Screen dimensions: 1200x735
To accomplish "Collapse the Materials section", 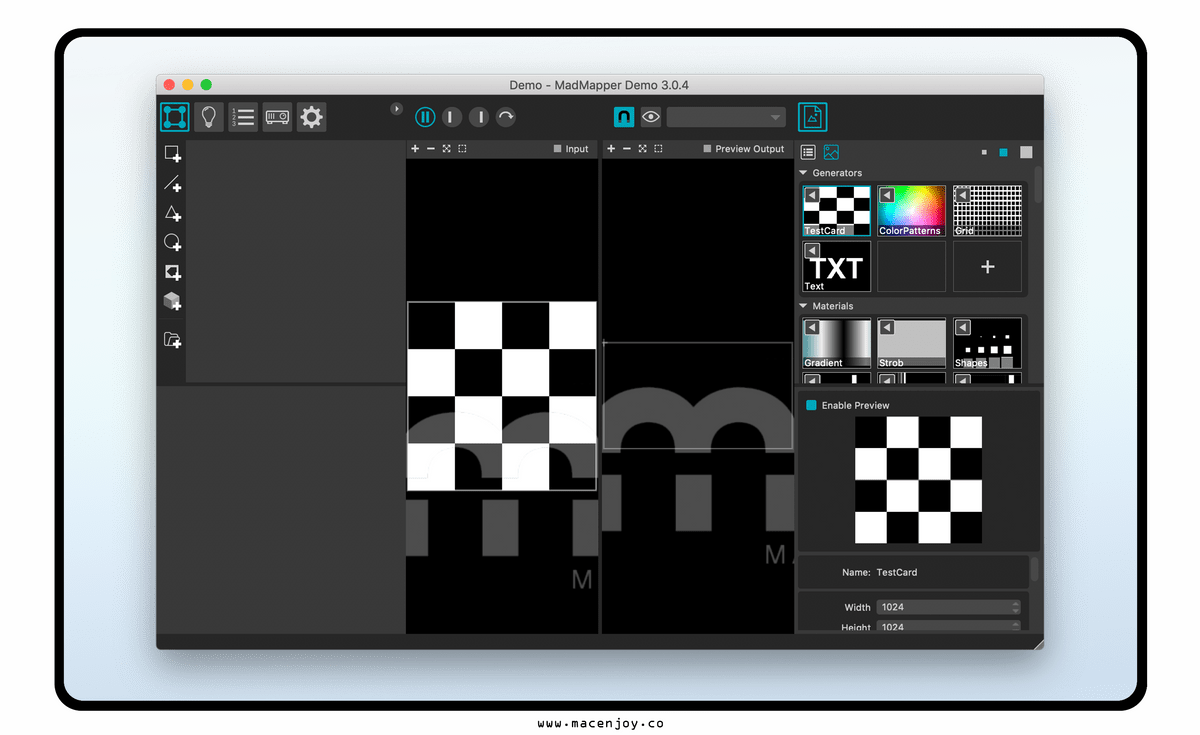I will click(803, 306).
